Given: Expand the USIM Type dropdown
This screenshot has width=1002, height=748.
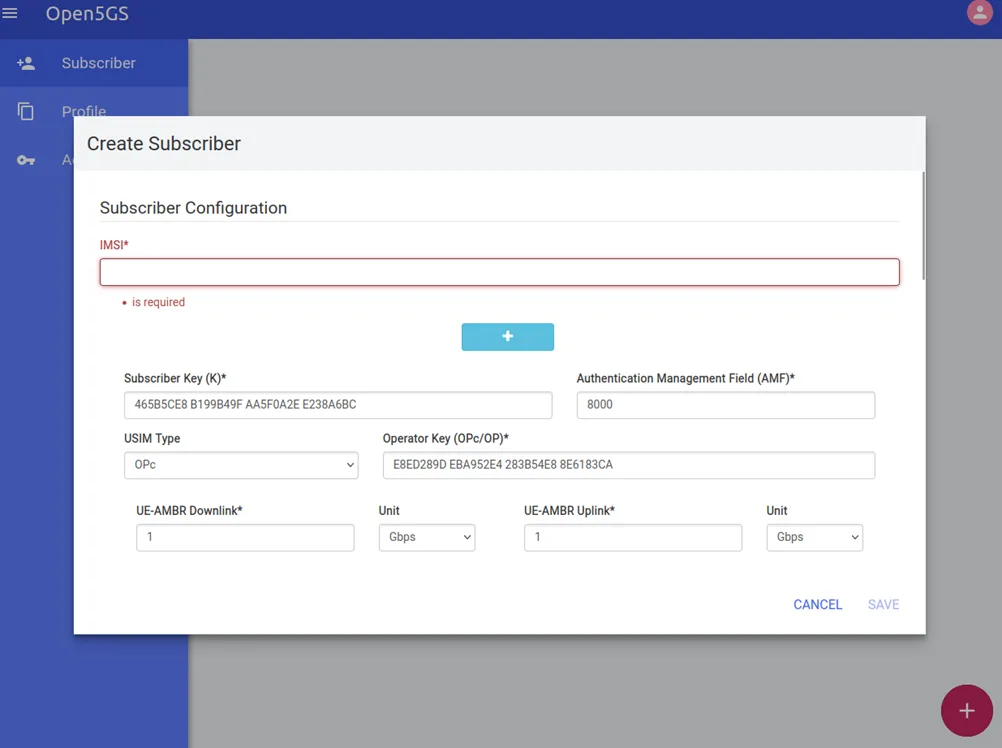Looking at the screenshot, I should click(241, 465).
